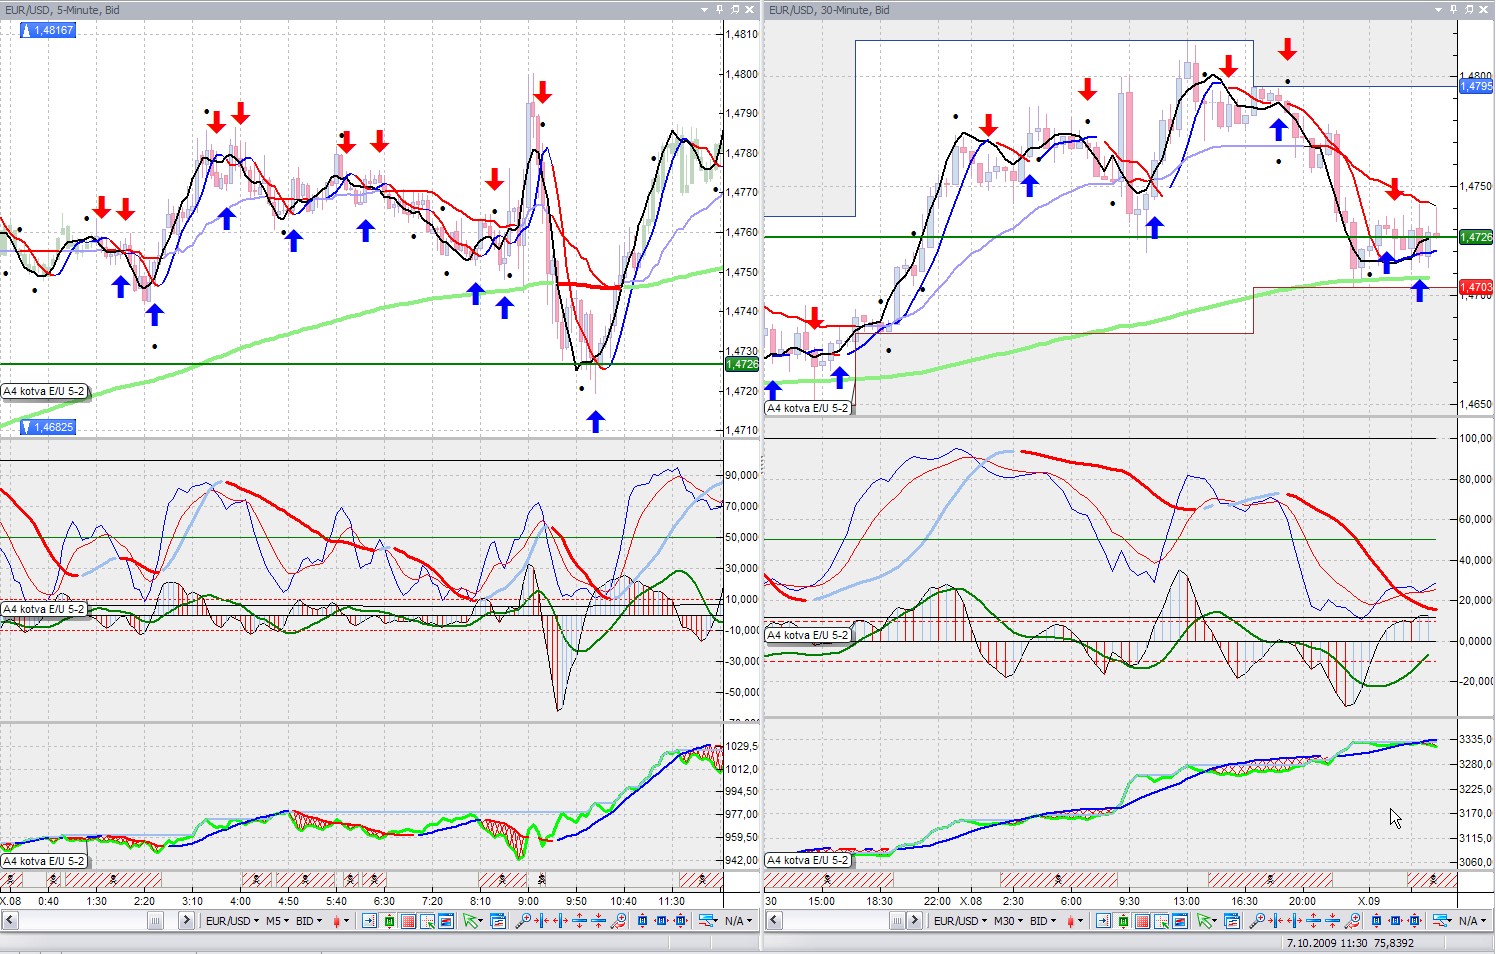Viewport: 1496px width, 954px height.
Task: Click vertical expand arrows icon in the 30-Minute chart toolbar
Action: (x=1315, y=921)
